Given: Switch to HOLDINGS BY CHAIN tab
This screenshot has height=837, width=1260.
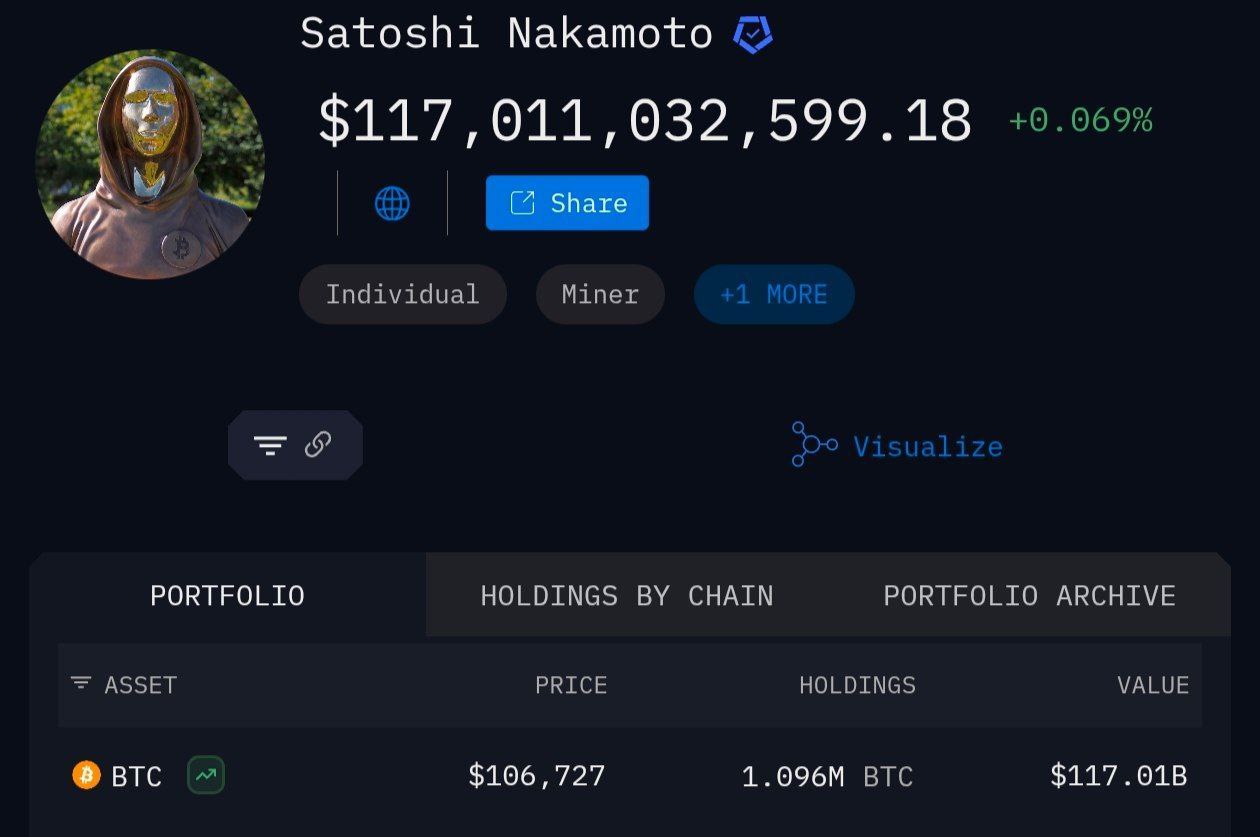Looking at the screenshot, I should click(x=627, y=596).
